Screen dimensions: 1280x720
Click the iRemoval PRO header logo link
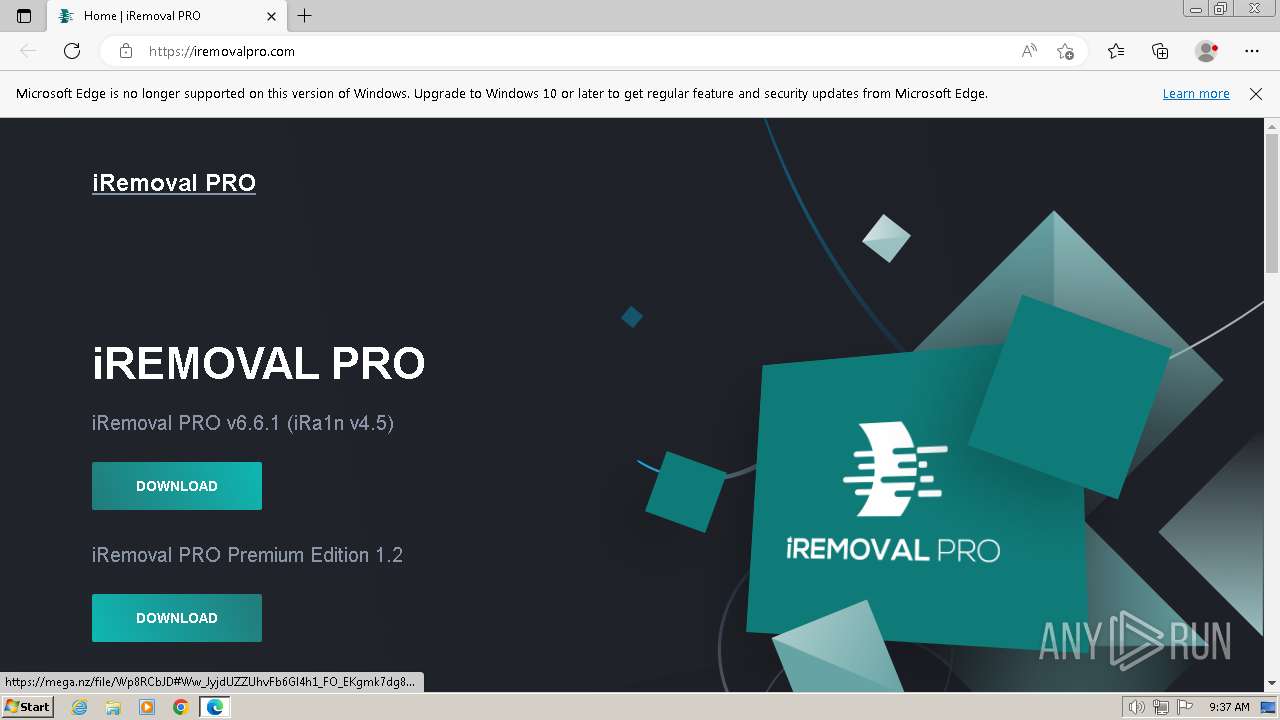[x=174, y=183]
